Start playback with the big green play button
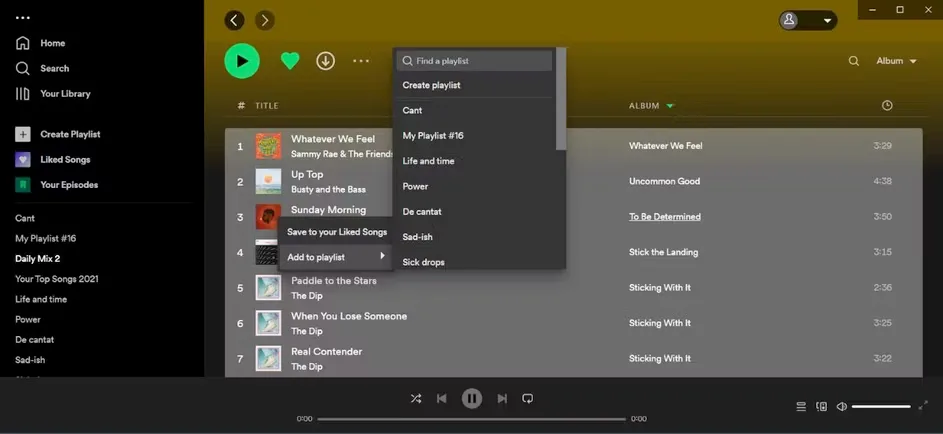 [x=242, y=61]
